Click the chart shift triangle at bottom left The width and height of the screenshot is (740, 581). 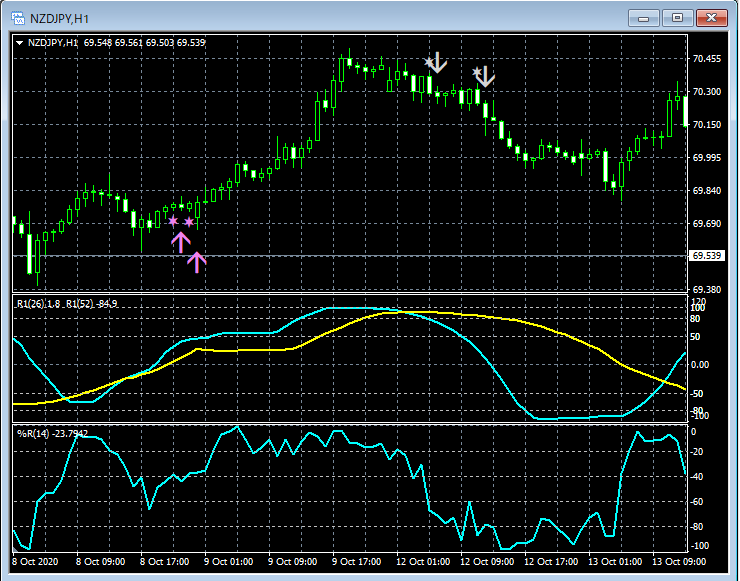(14, 549)
